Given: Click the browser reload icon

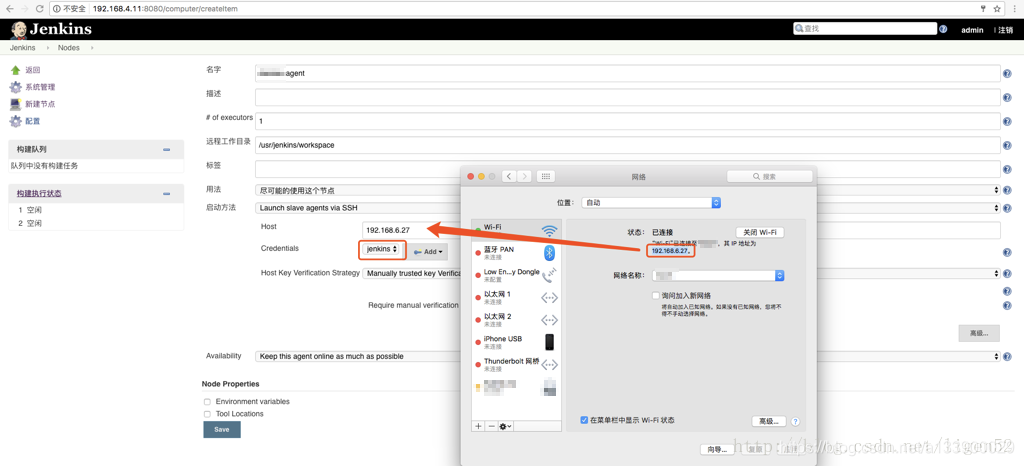Looking at the screenshot, I should (39, 9).
